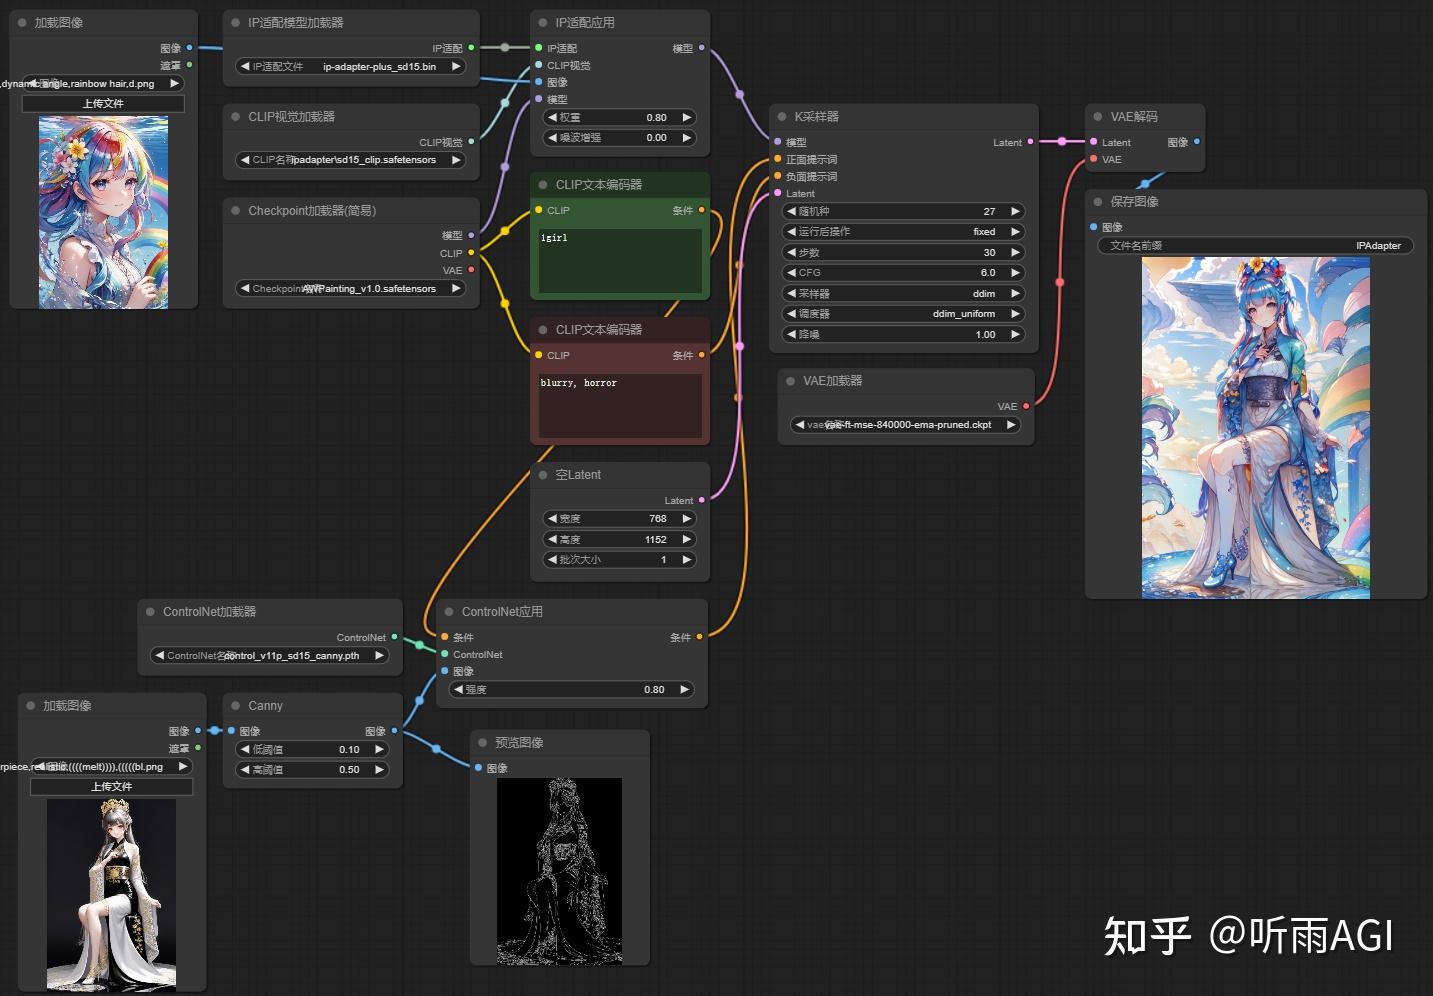Open the Checkpoint AWPainting_v1.0 model selector

(x=352, y=288)
